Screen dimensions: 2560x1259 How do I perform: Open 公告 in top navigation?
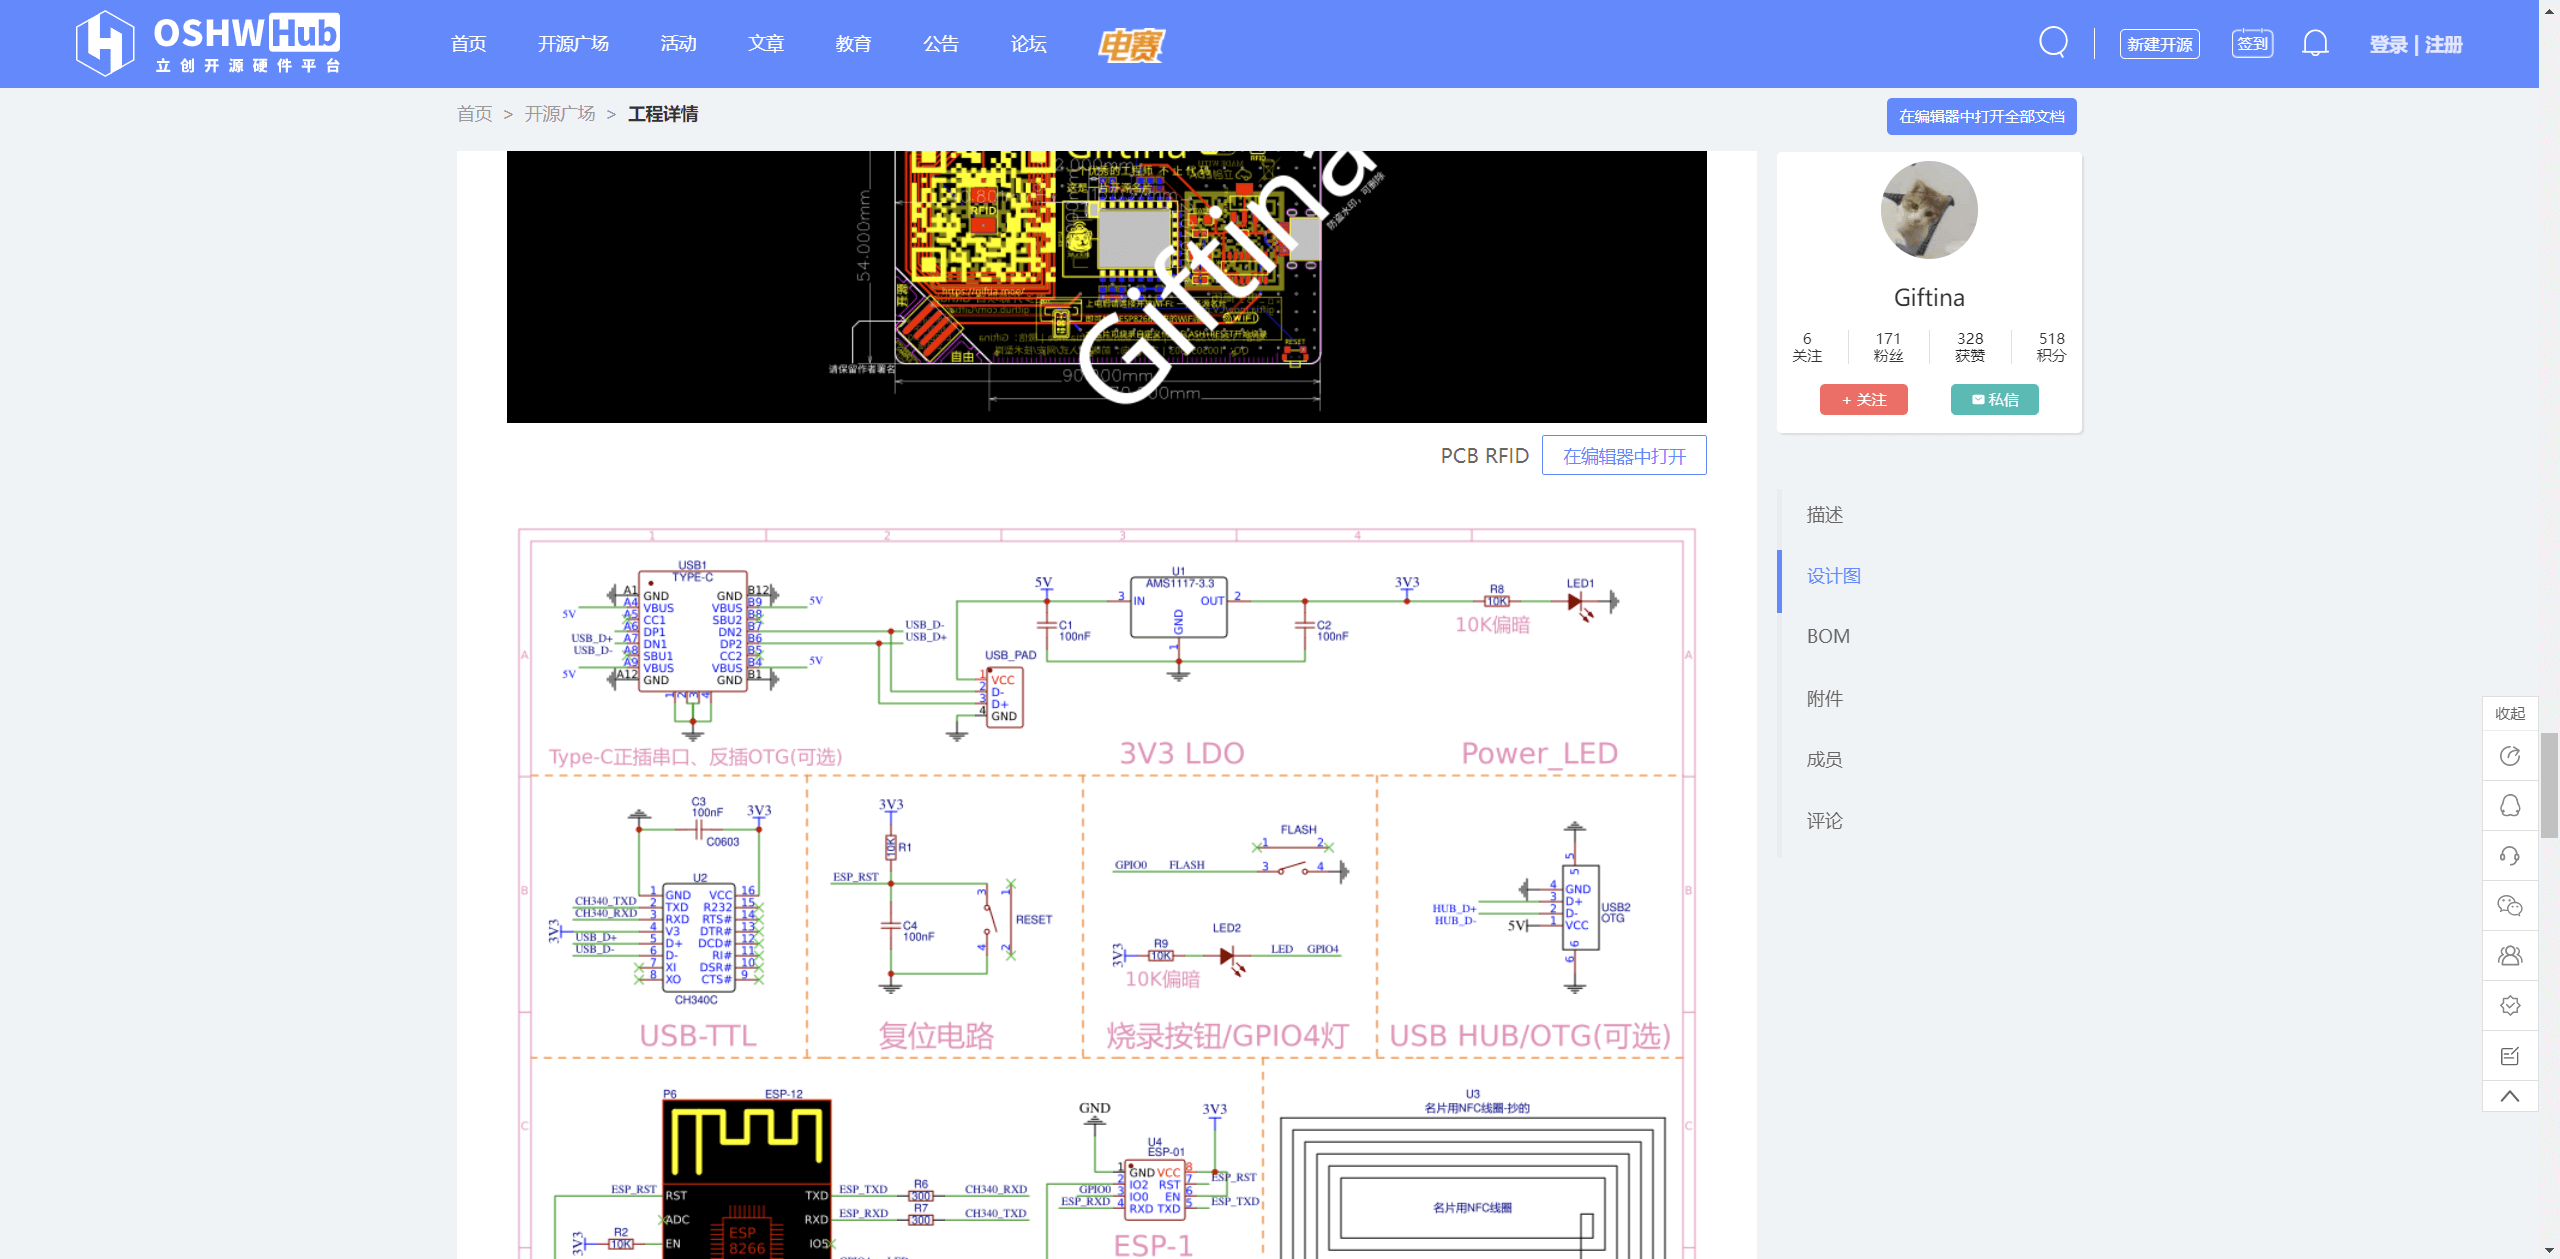(941, 44)
